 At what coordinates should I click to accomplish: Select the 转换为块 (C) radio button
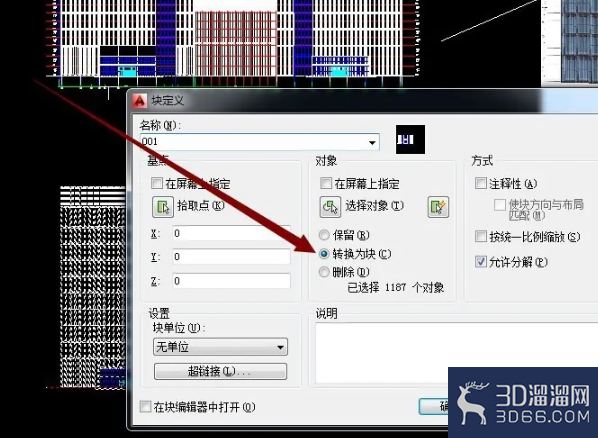click(324, 253)
